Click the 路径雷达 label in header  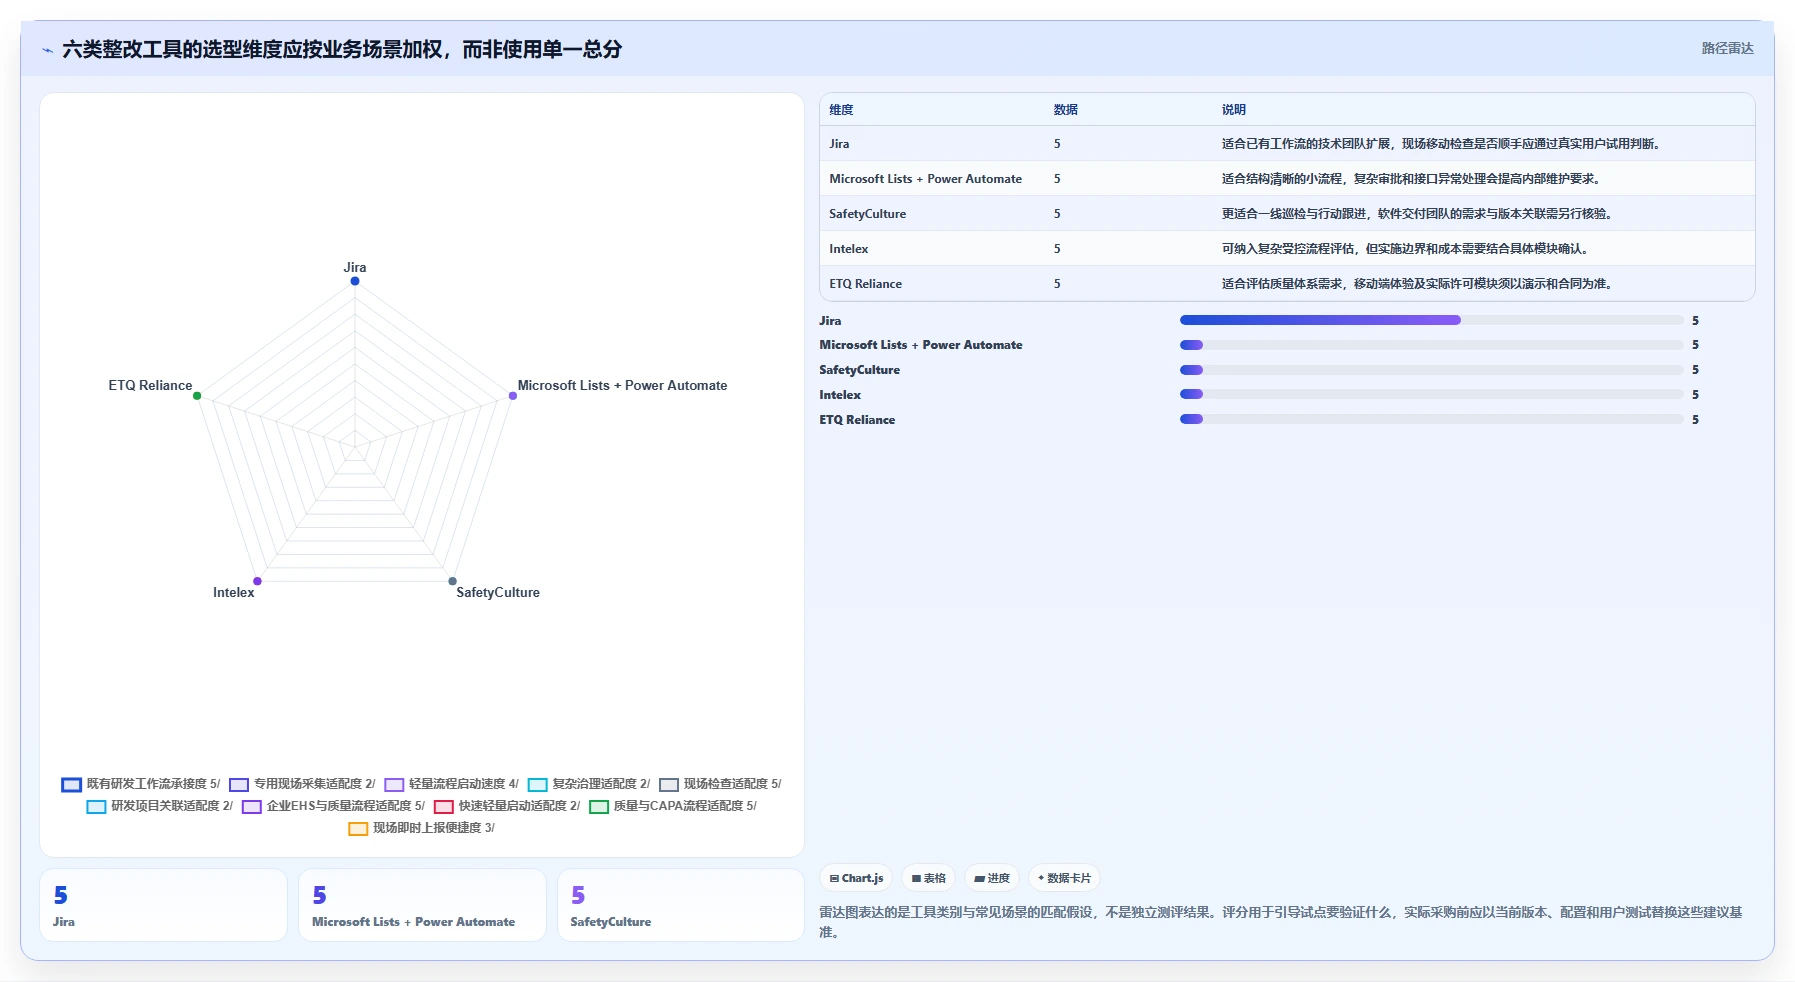[1727, 48]
